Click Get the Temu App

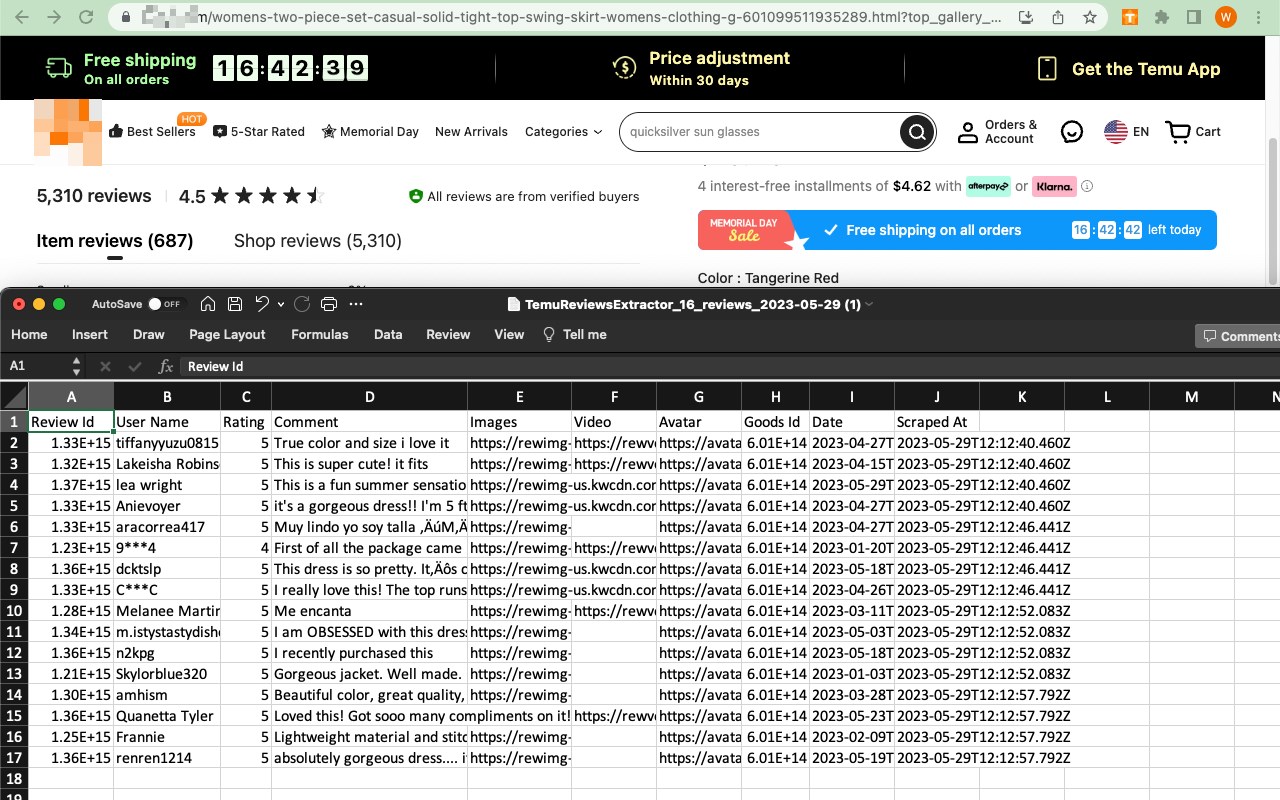[1128, 69]
